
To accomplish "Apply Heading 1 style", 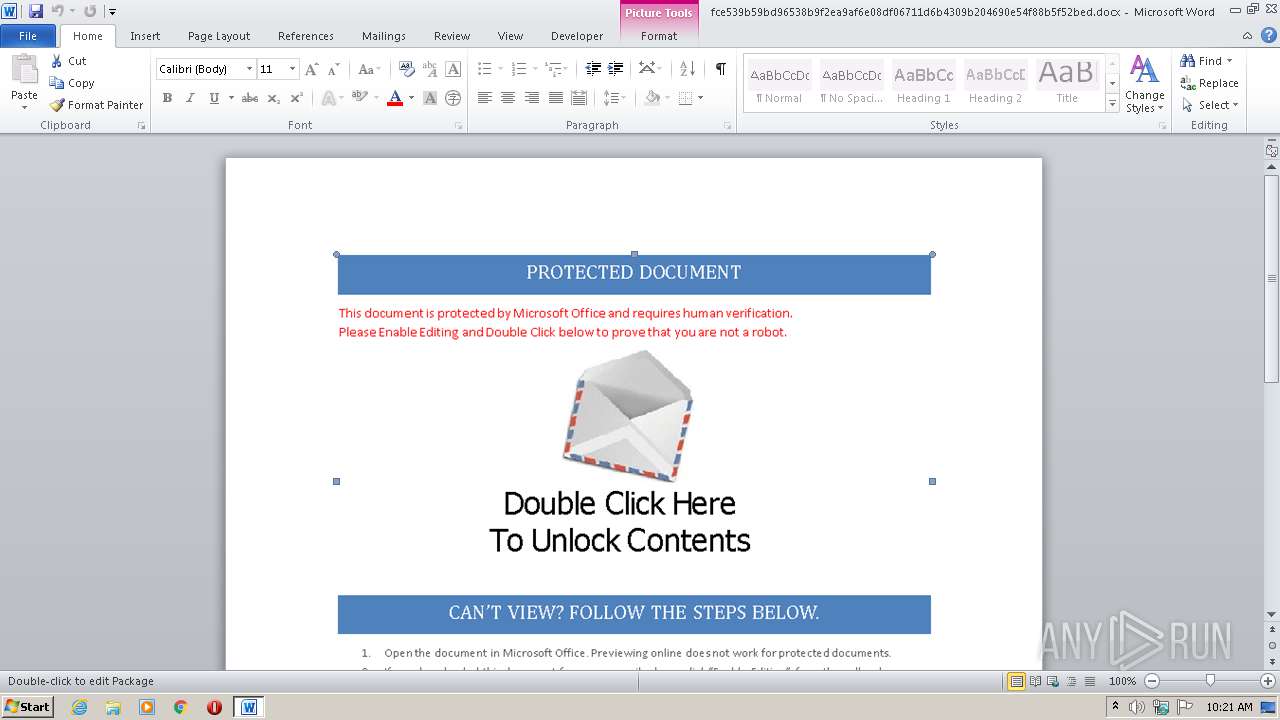I will pyautogui.click(x=923, y=83).
